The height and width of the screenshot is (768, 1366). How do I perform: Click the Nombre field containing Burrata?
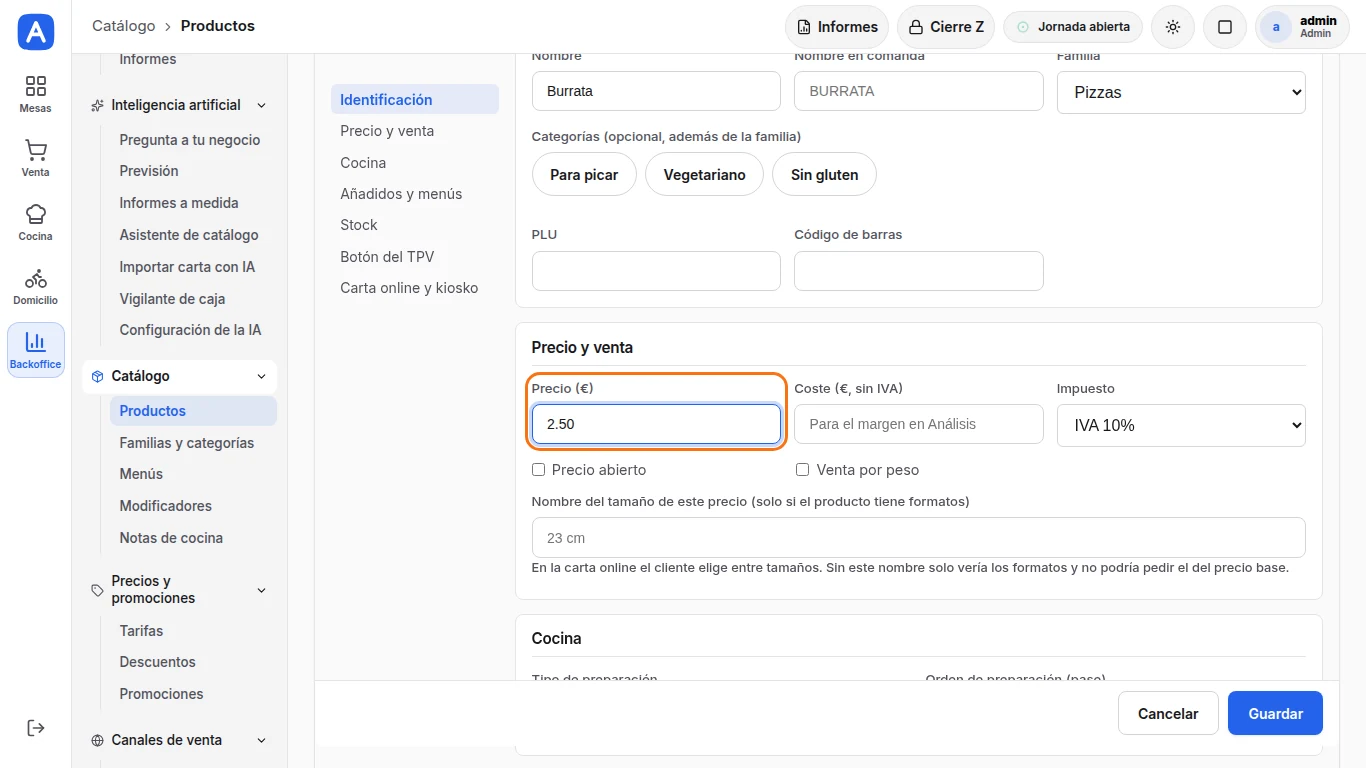coord(656,91)
